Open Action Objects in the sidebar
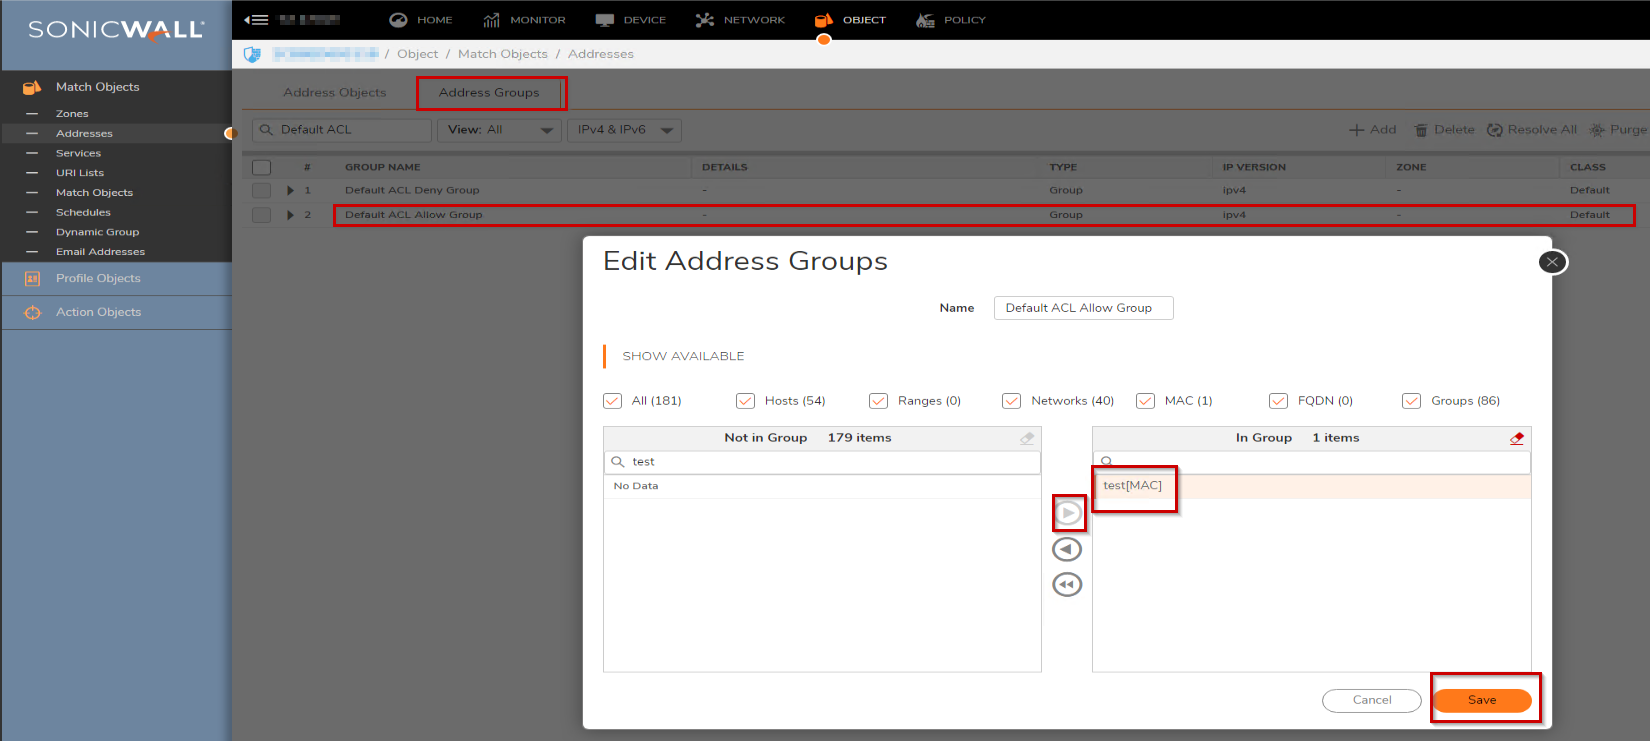Screen dimensions: 1650x741 tap(98, 312)
